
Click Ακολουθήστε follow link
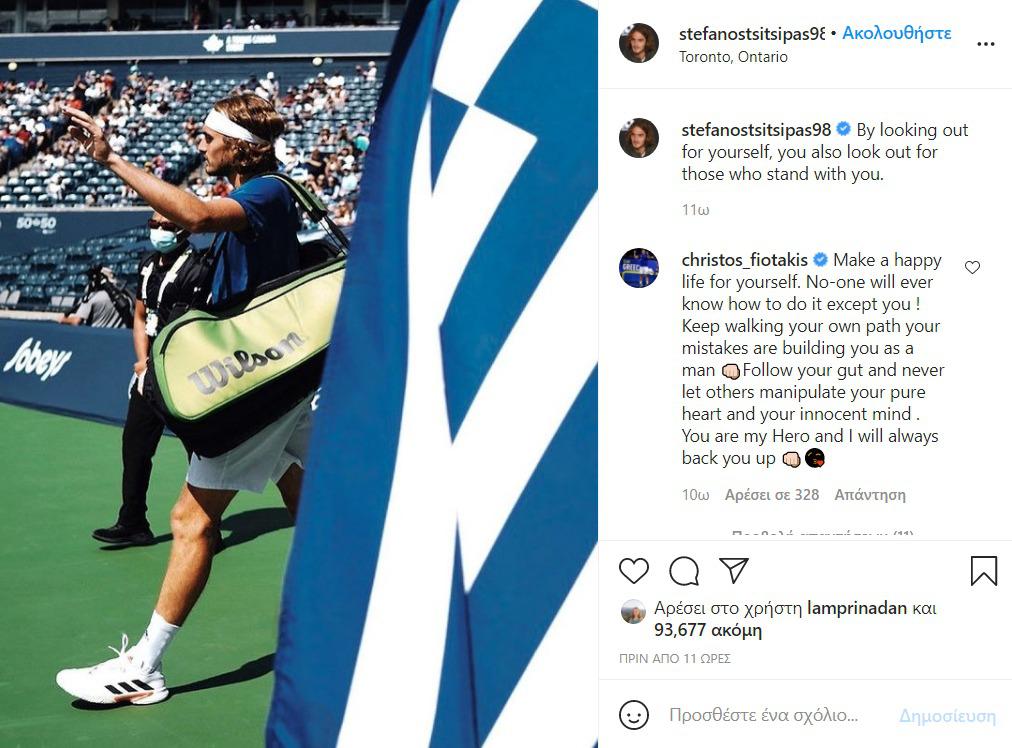(896, 33)
